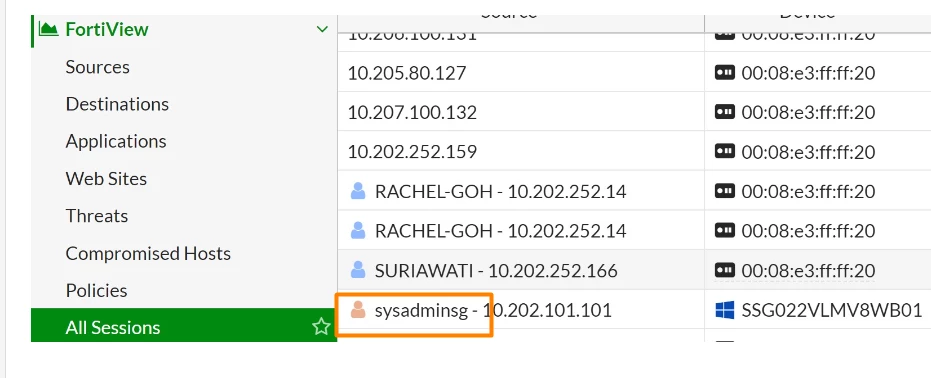Collapse the FortiView menu chevron
This screenshot has width=931, height=378.
point(322,29)
